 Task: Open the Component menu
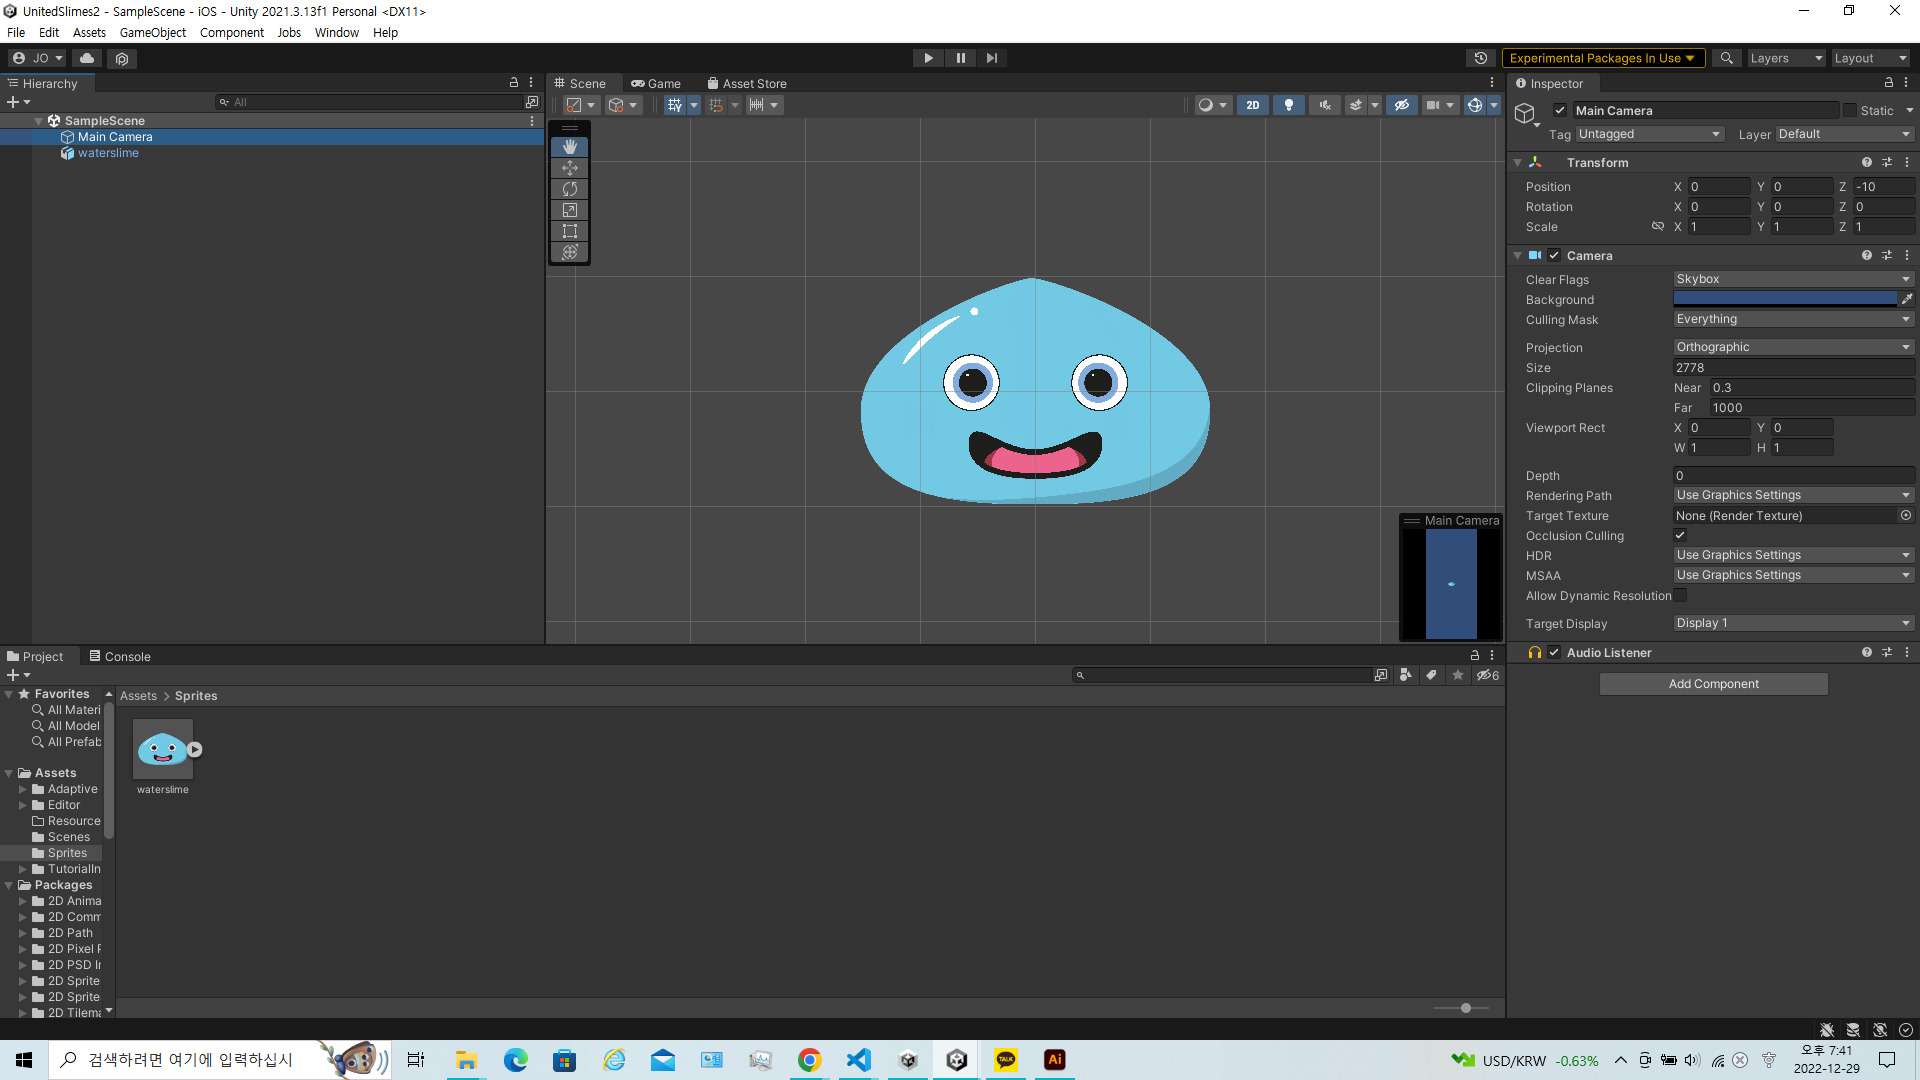231,32
